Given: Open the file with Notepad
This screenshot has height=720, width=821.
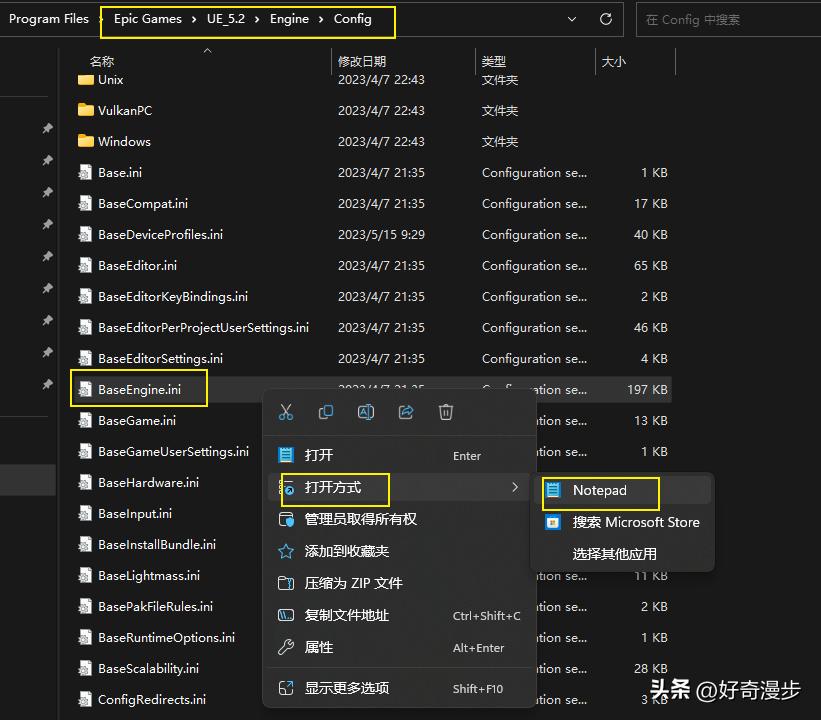Looking at the screenshot, I should click(x=599, y=493).
